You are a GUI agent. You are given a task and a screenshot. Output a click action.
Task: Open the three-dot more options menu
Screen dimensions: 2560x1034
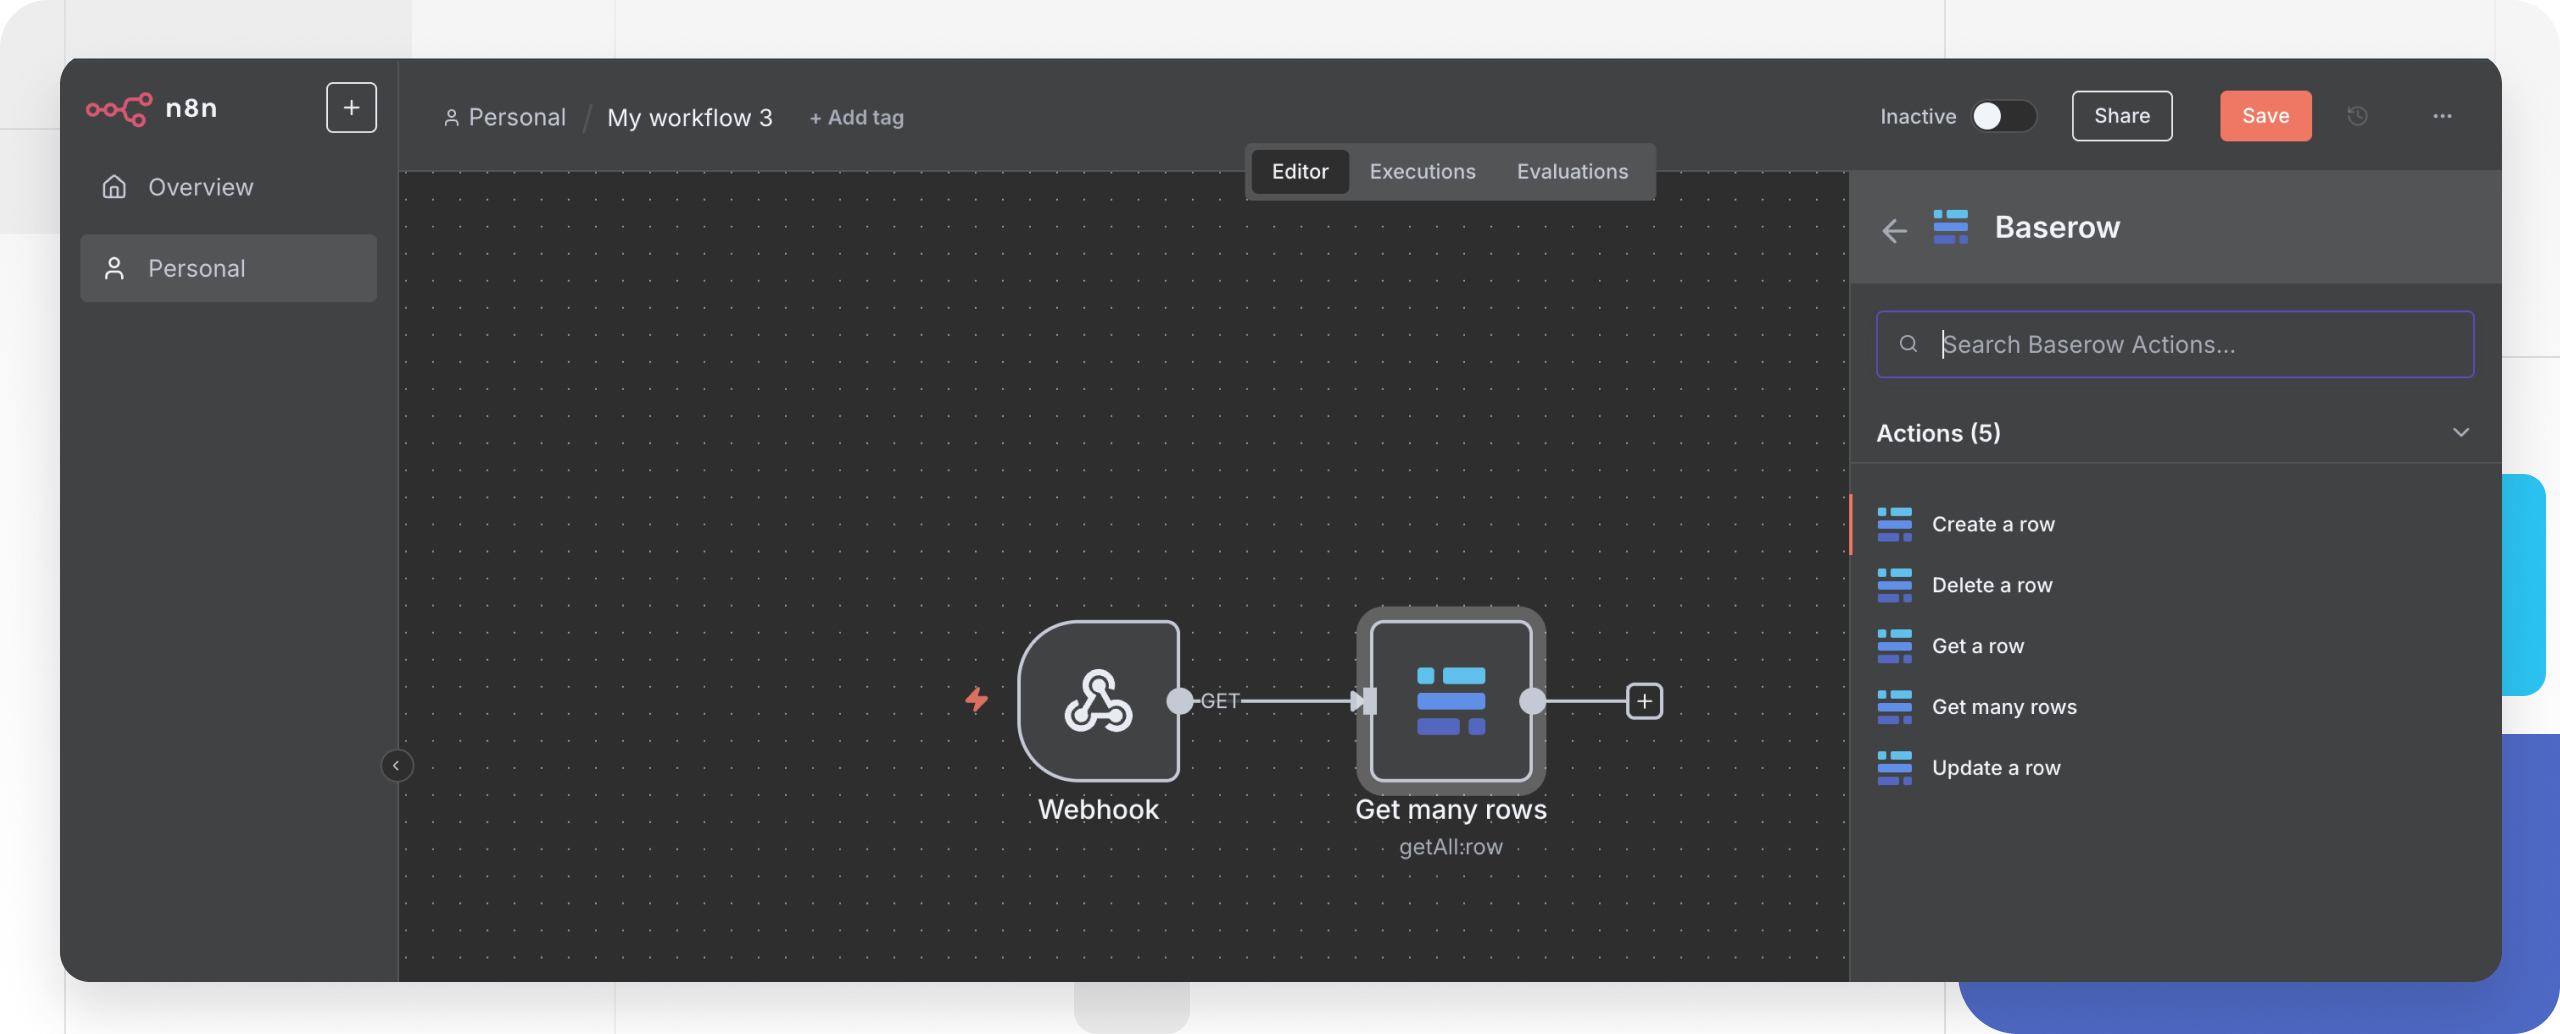point(2442,116)
